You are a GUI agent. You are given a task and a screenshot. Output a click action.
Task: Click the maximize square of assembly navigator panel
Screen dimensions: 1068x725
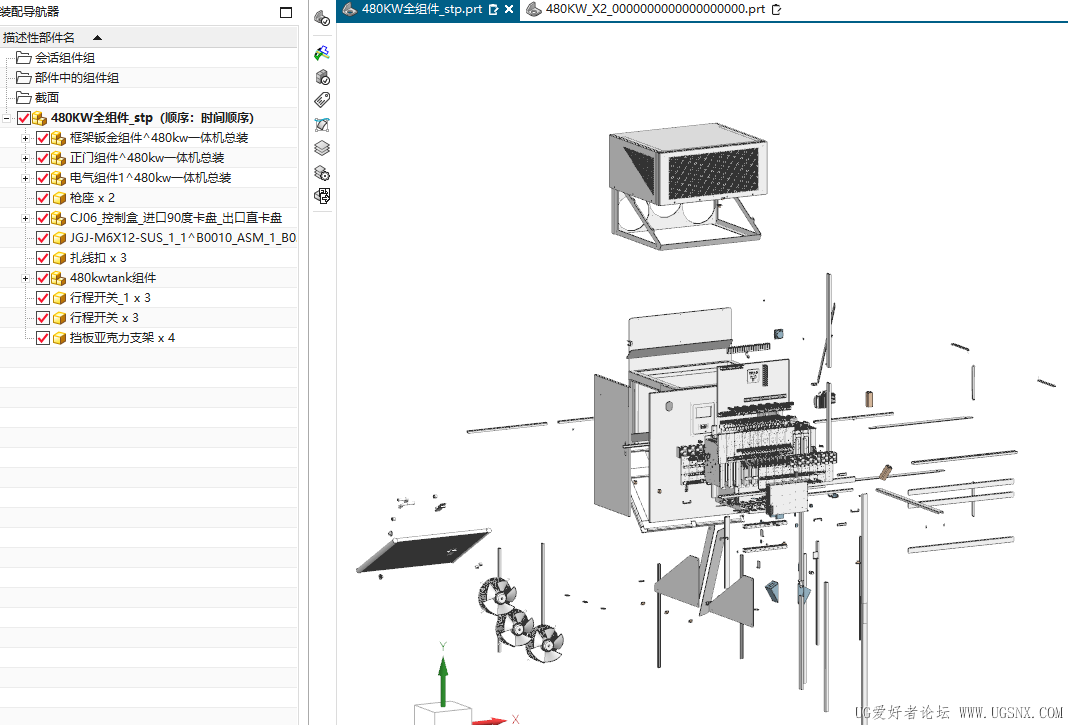tap(287, 13)
